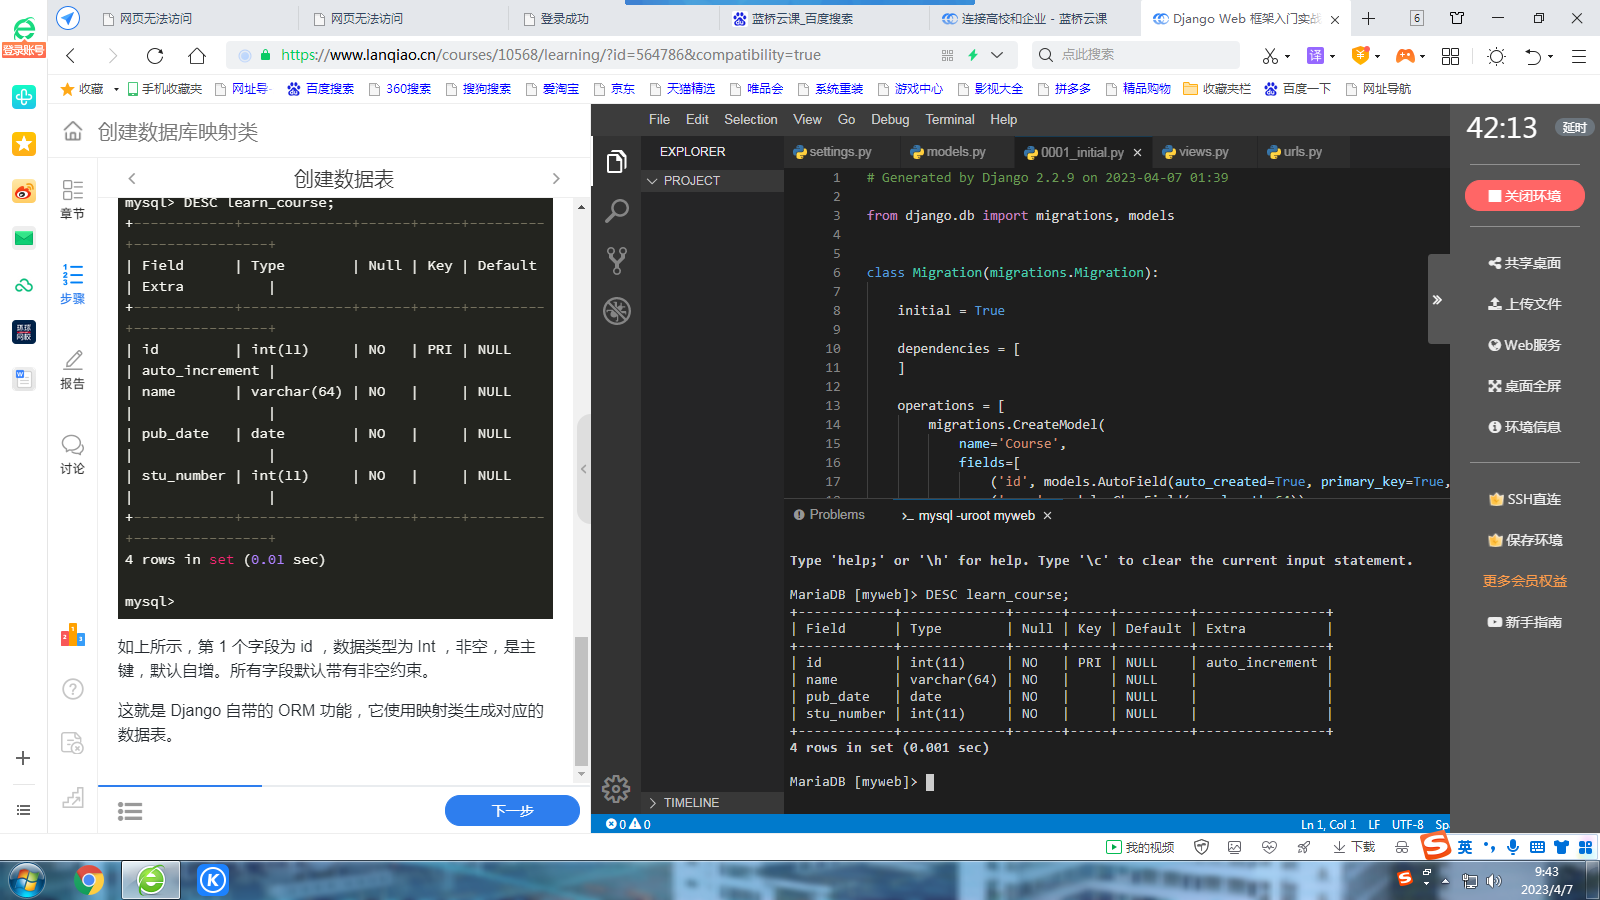Viewport: 1600px width, 900px height.
Task: Open the 更多会员权益 link
Action: (1524, 581)
